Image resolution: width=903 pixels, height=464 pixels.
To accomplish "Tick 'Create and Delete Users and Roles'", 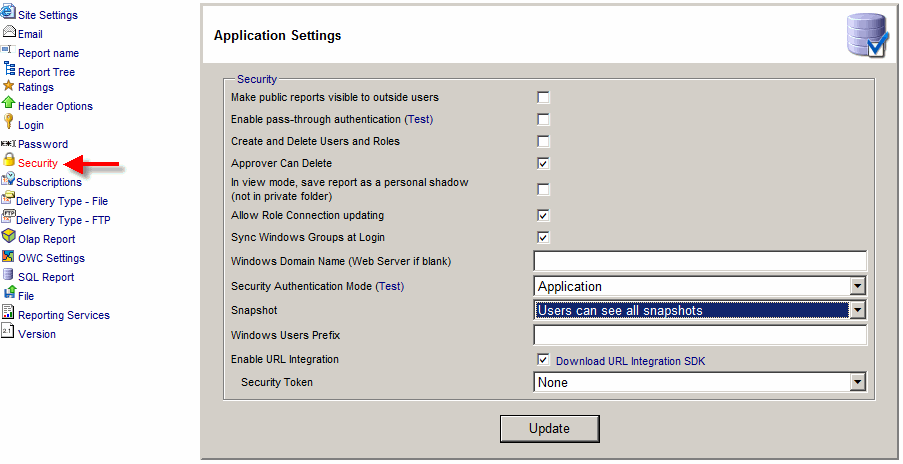I will coord(543,141).
